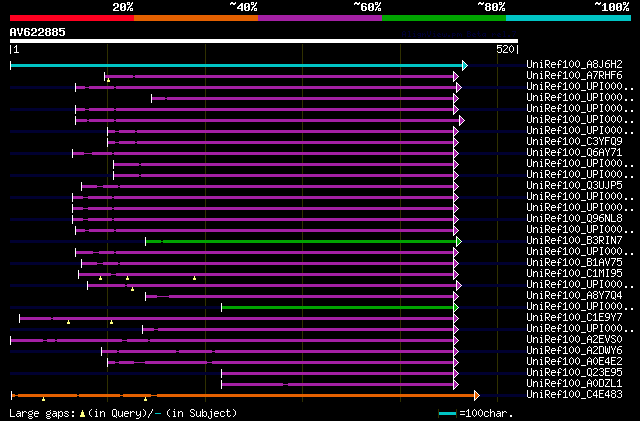The width and height of the screenshot is (640, 421).
Task: Open hit UniRef100_B3RIN7
Action: pyautogui.click(x=574, y=241)
